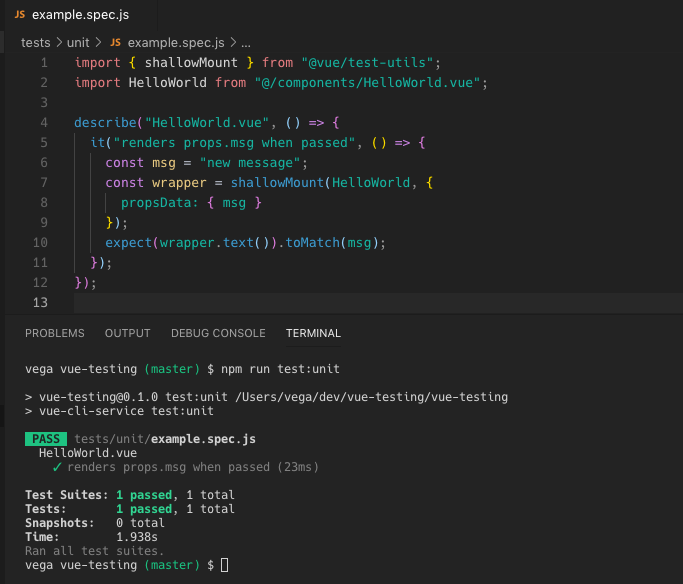Click the JS icon in the breadcrumb path

coord(115,43)
